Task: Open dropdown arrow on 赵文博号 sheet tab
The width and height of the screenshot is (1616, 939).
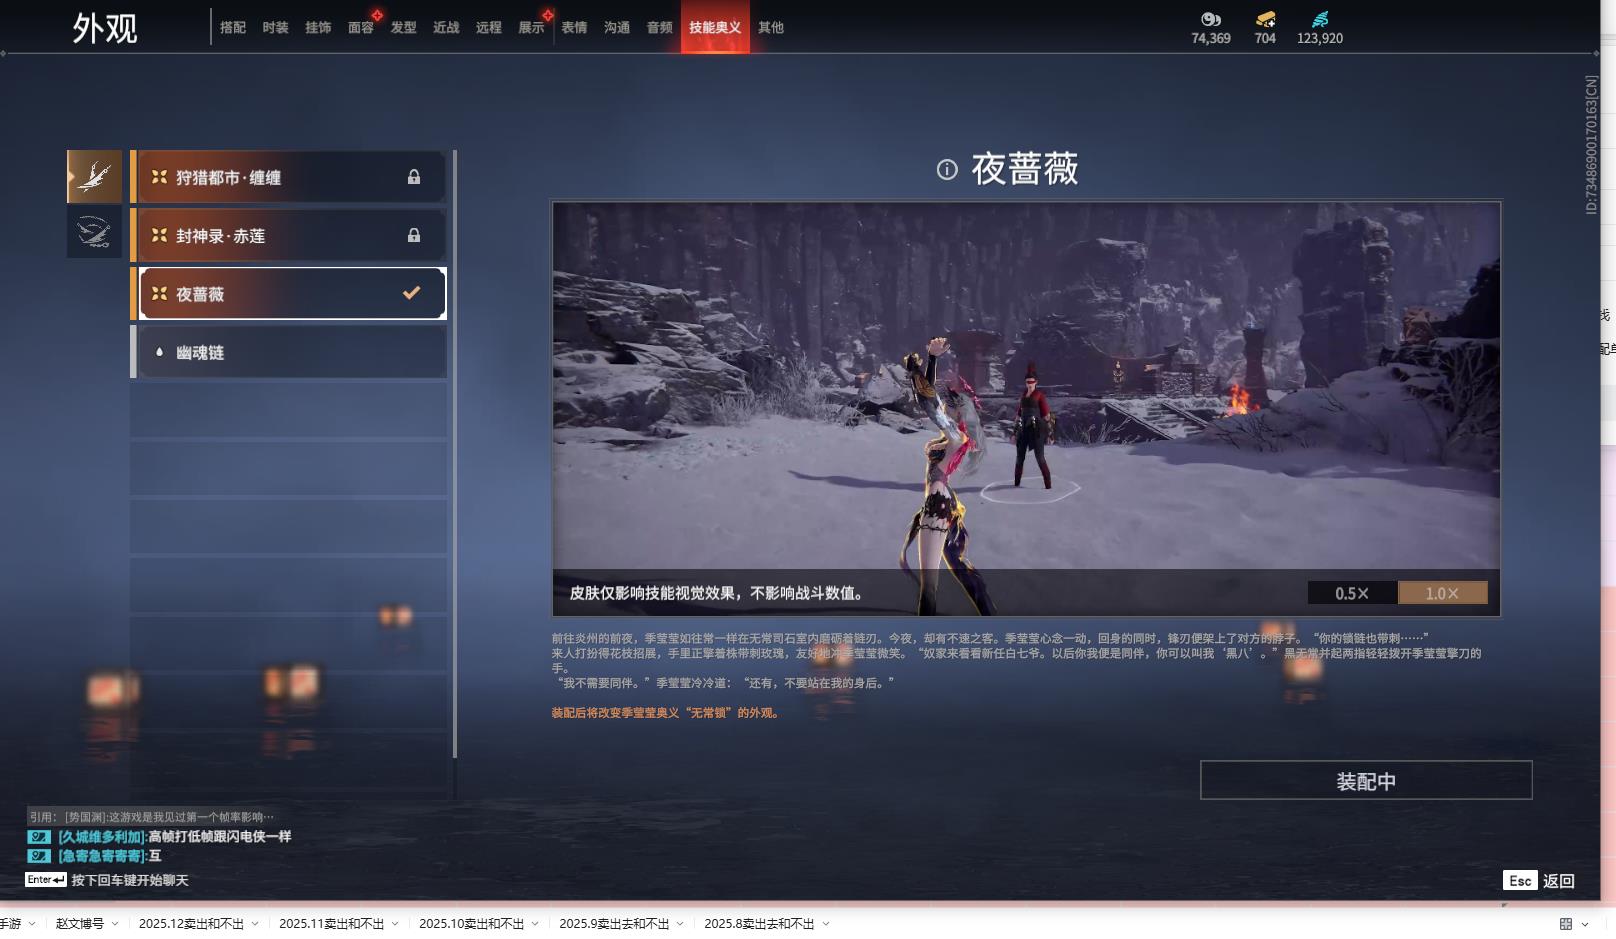Action: [115, 924]
